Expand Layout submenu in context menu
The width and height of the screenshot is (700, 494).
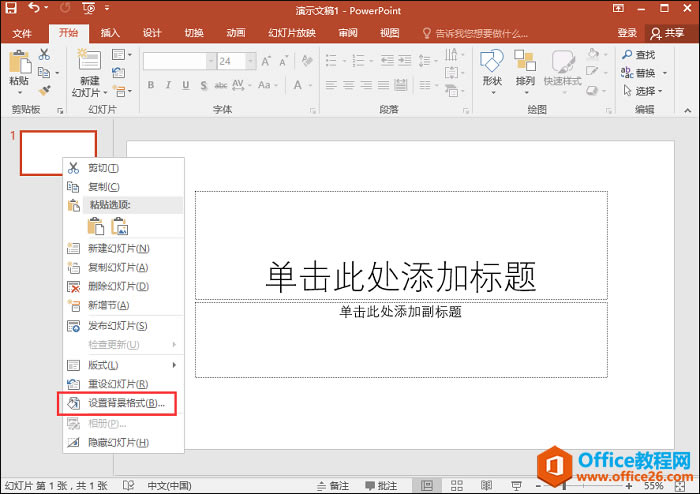tap(123, 365)
